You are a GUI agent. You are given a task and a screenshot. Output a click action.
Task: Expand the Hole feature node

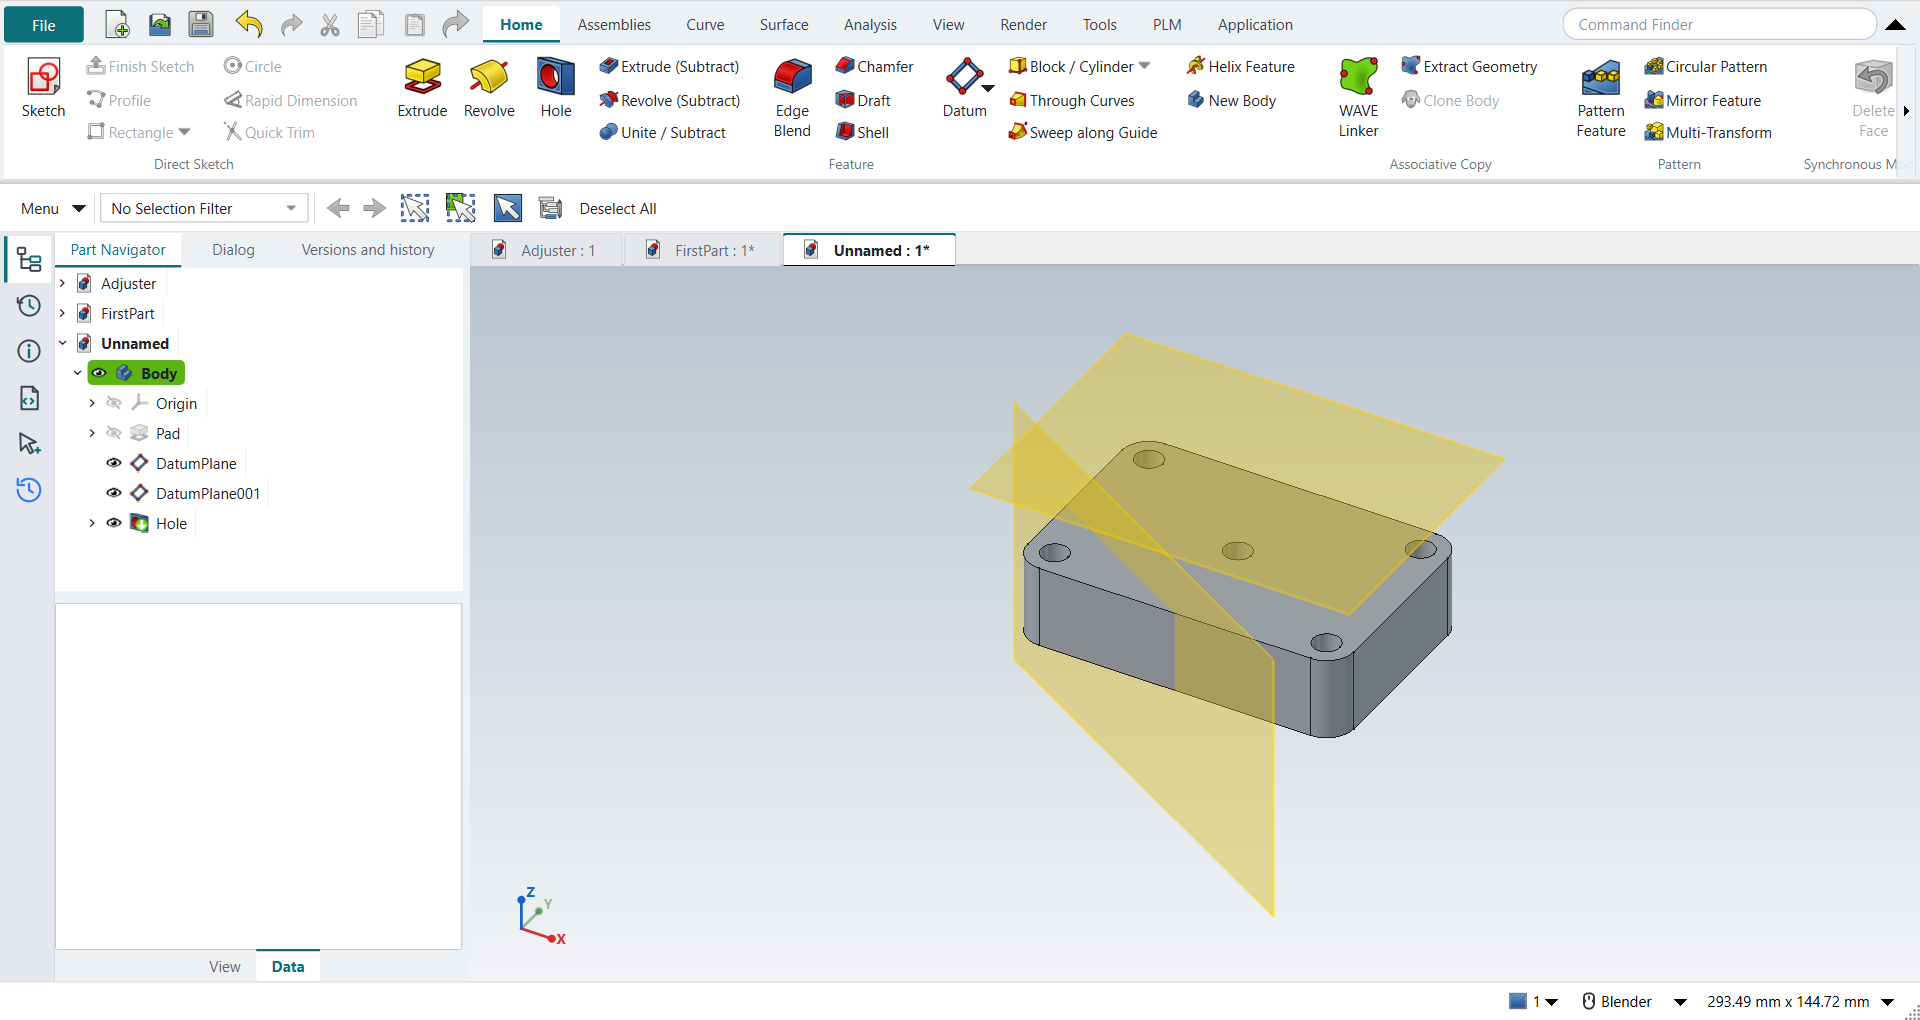(x=92, y=523)
